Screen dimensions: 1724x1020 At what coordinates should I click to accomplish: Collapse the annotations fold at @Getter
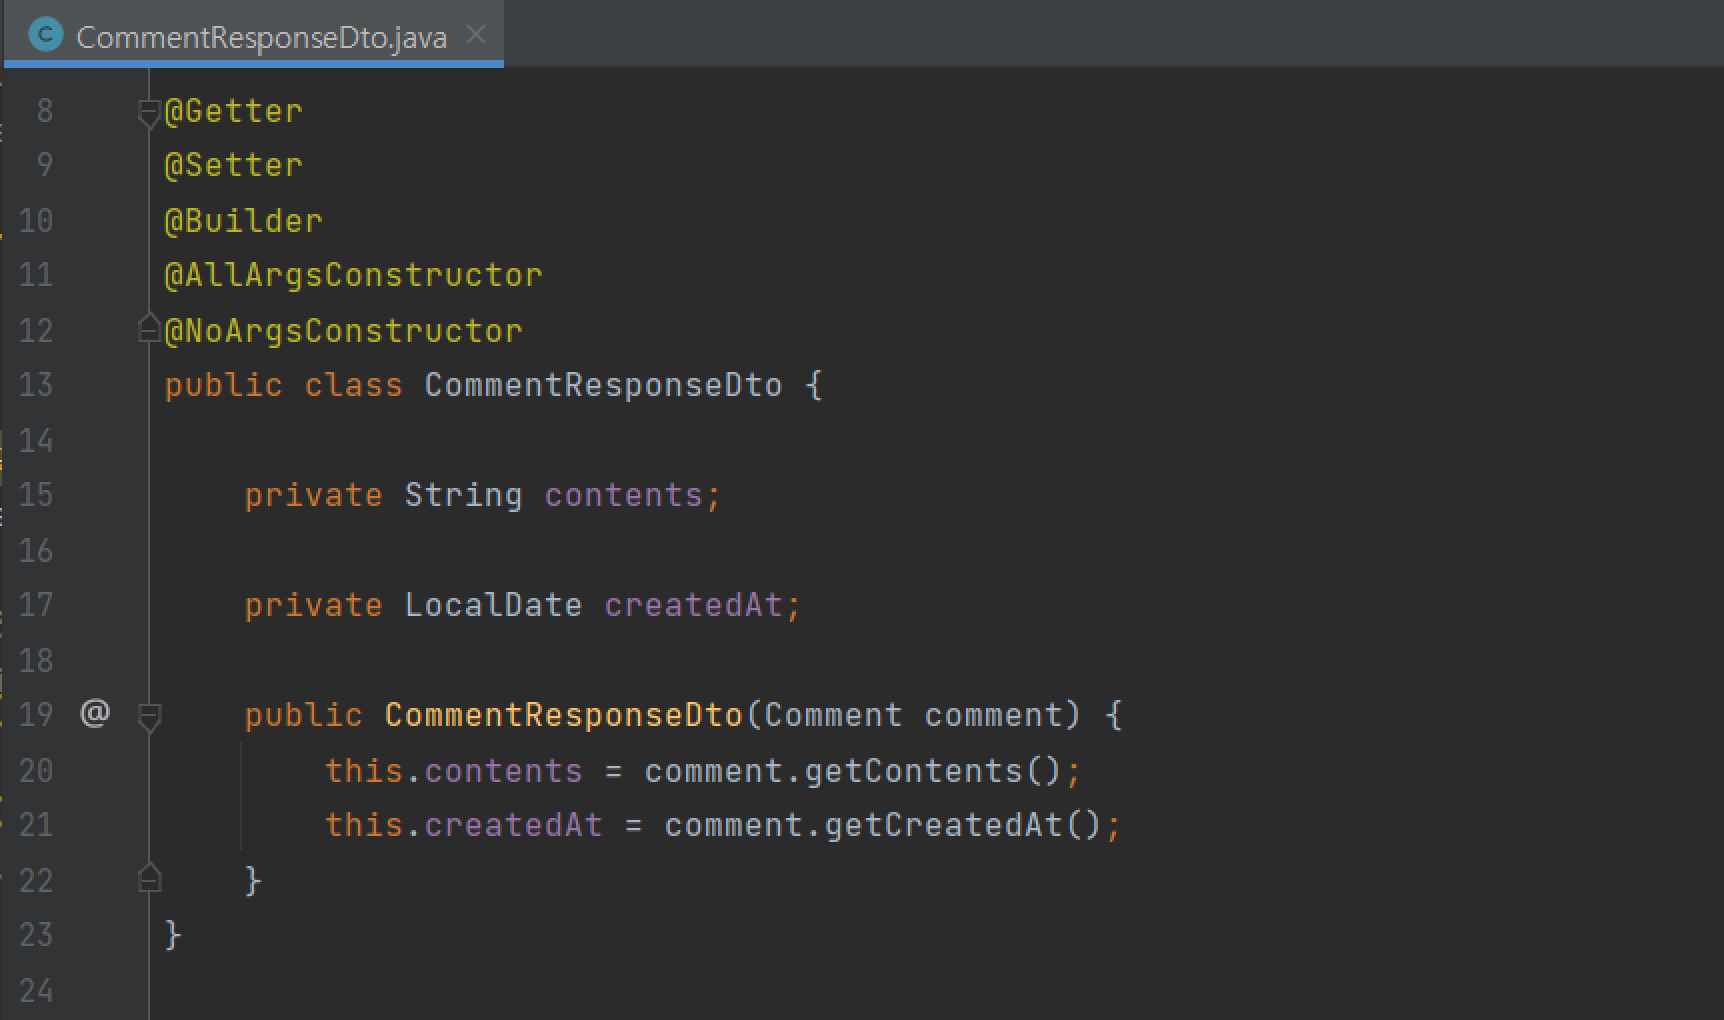point(149,113)
